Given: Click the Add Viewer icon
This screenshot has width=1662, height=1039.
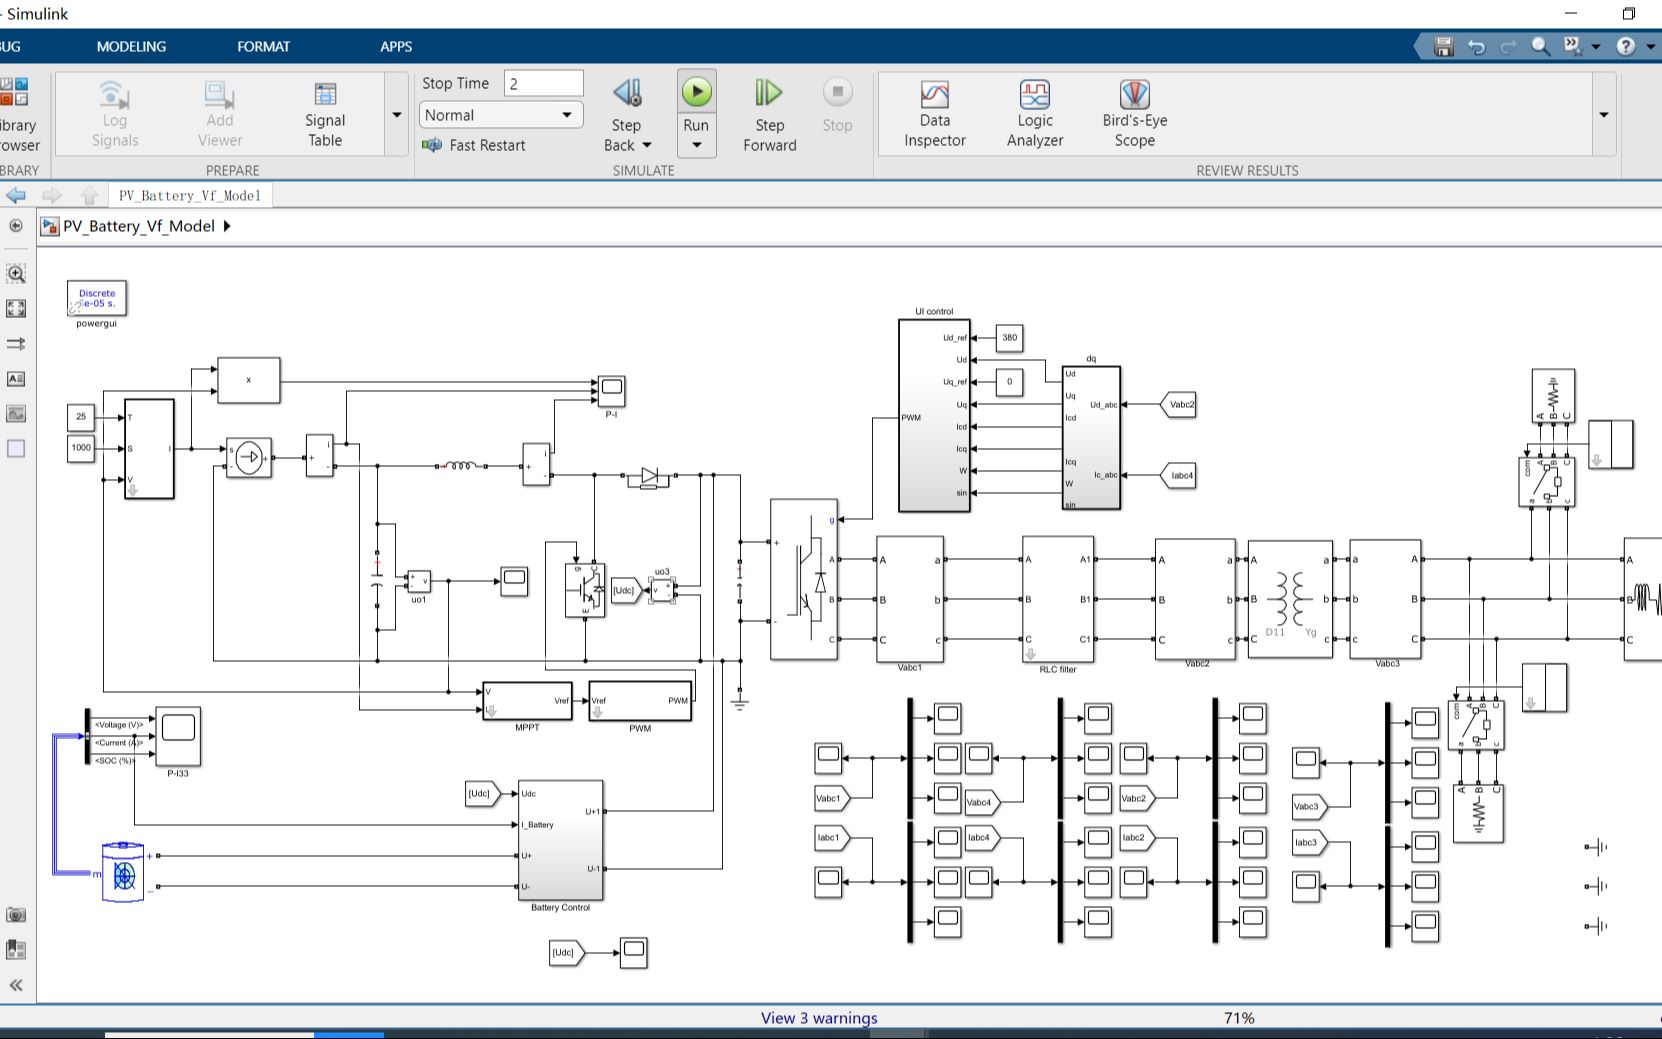Looking at the screenshot, I should [x=218, y=95].
